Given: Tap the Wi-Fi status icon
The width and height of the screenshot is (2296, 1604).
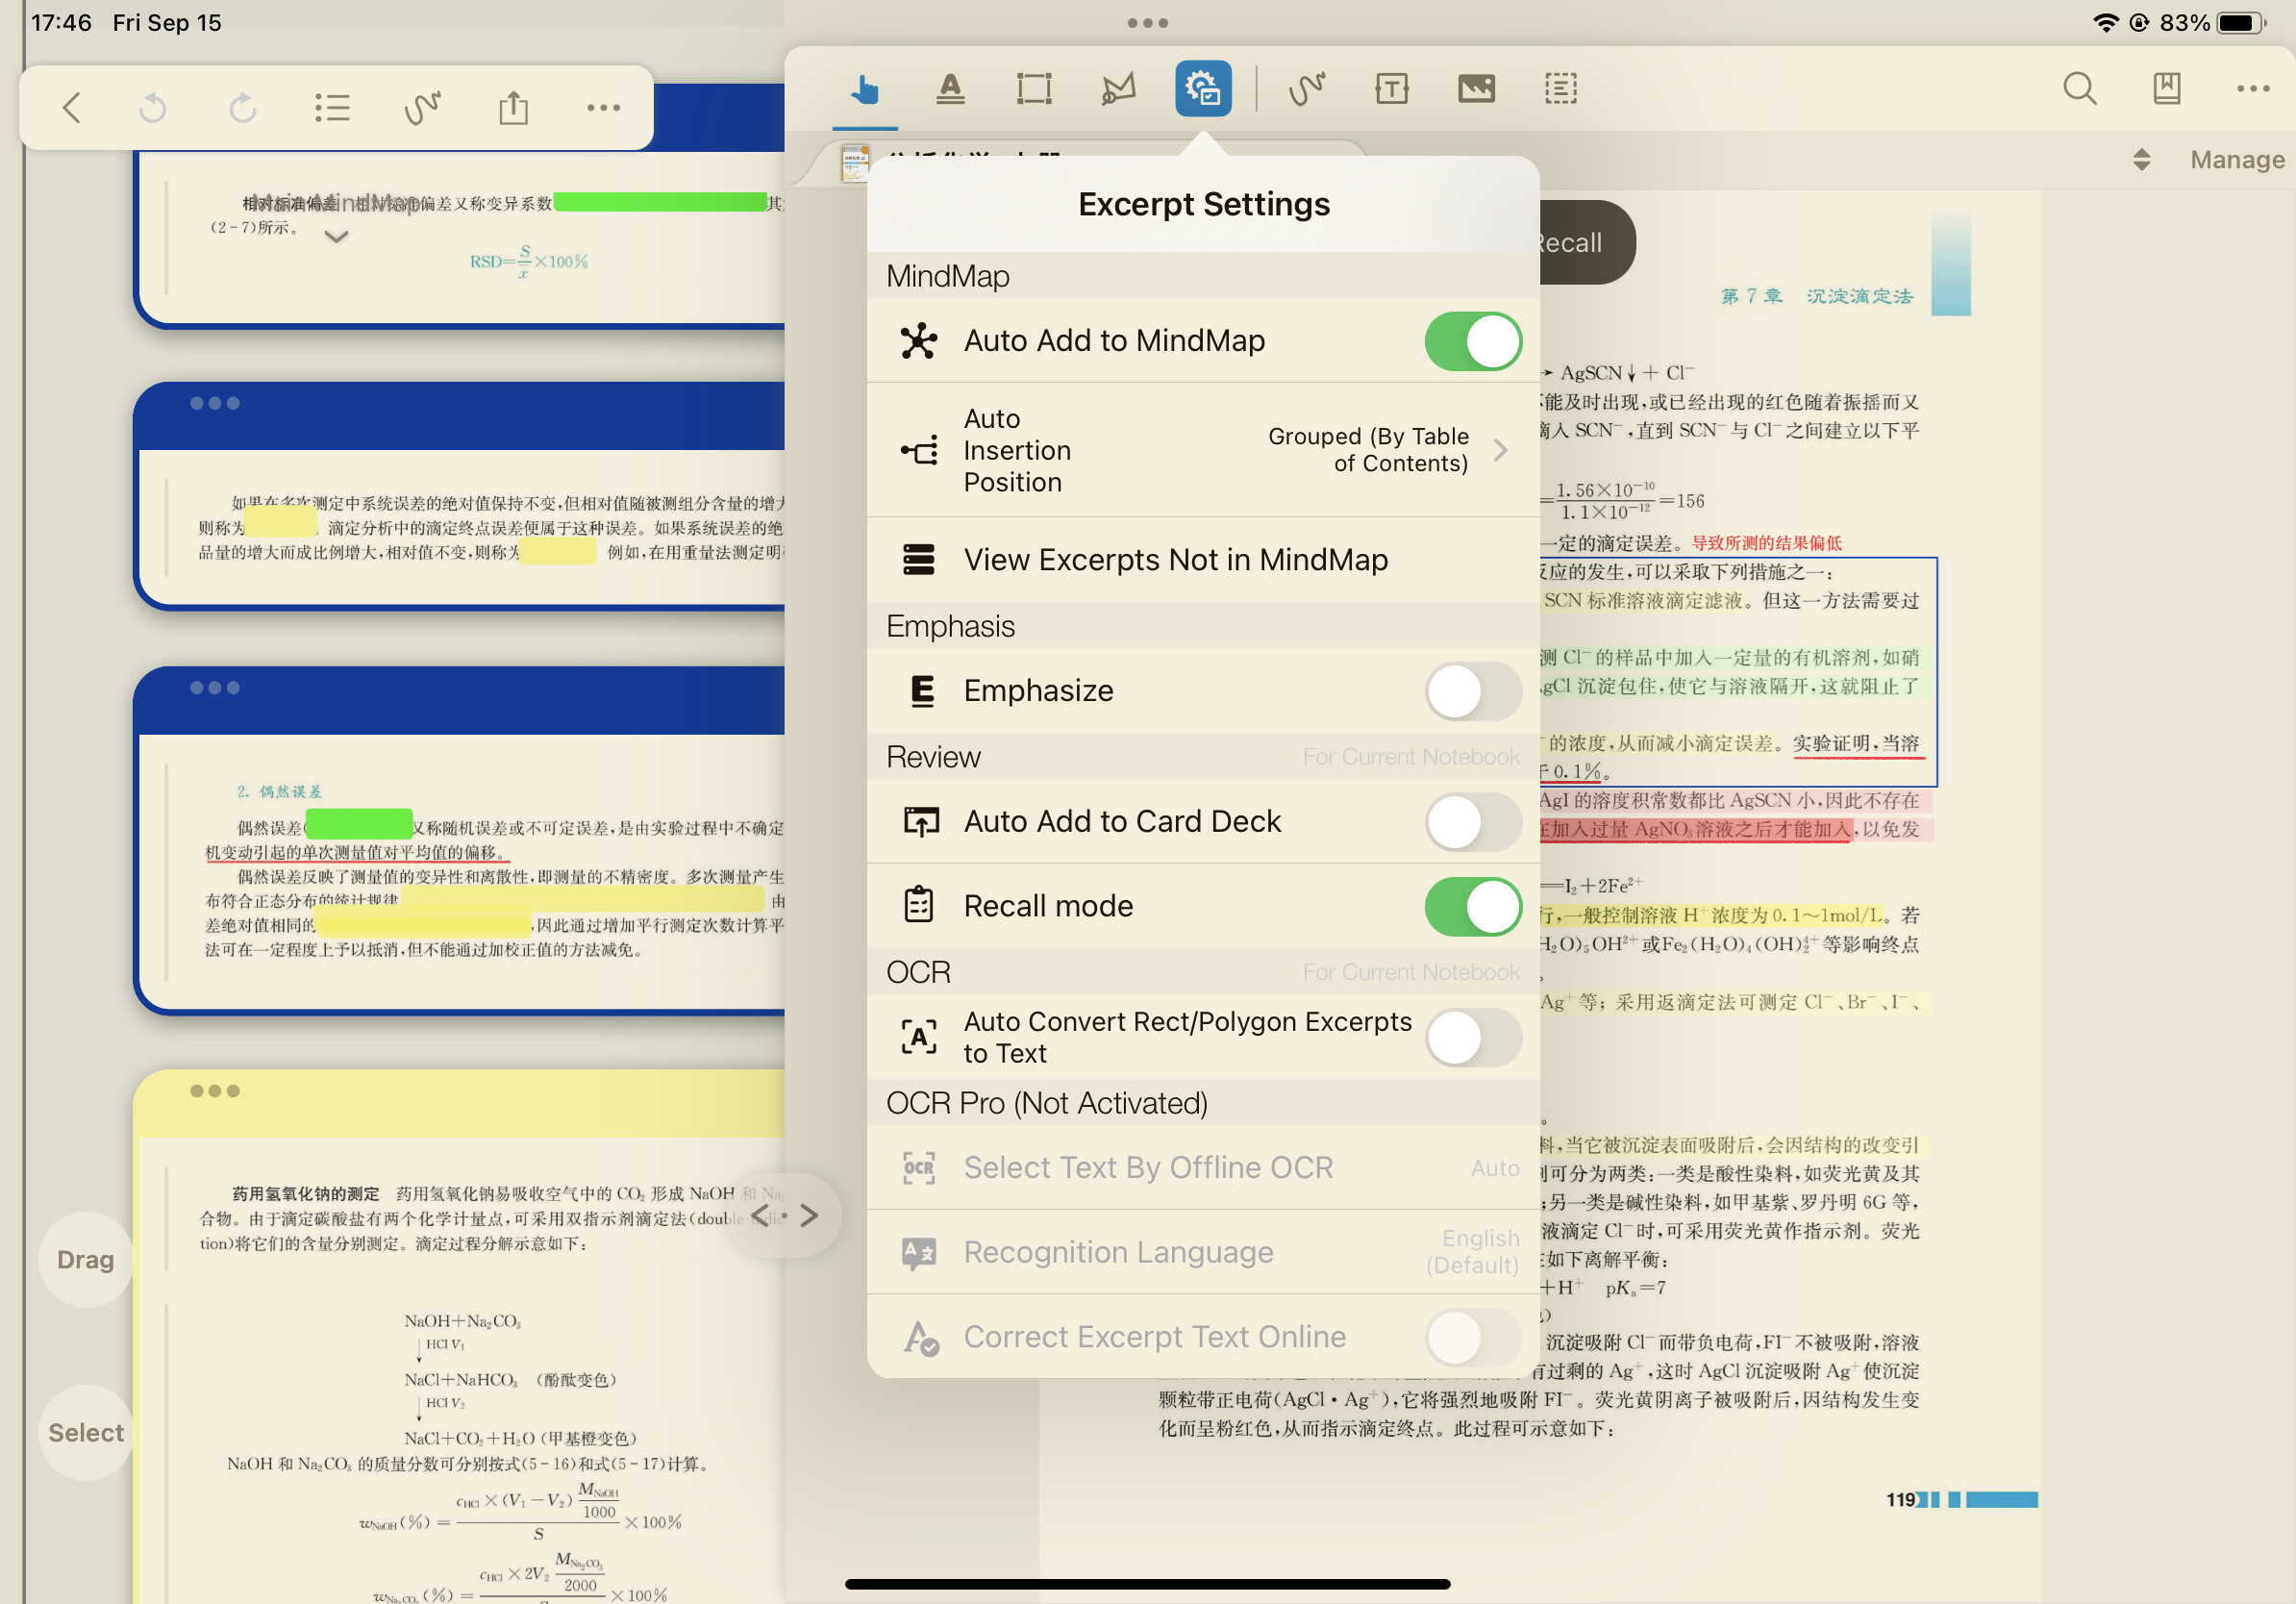Looking at the screenshot, I should [x=2105, y=22].
